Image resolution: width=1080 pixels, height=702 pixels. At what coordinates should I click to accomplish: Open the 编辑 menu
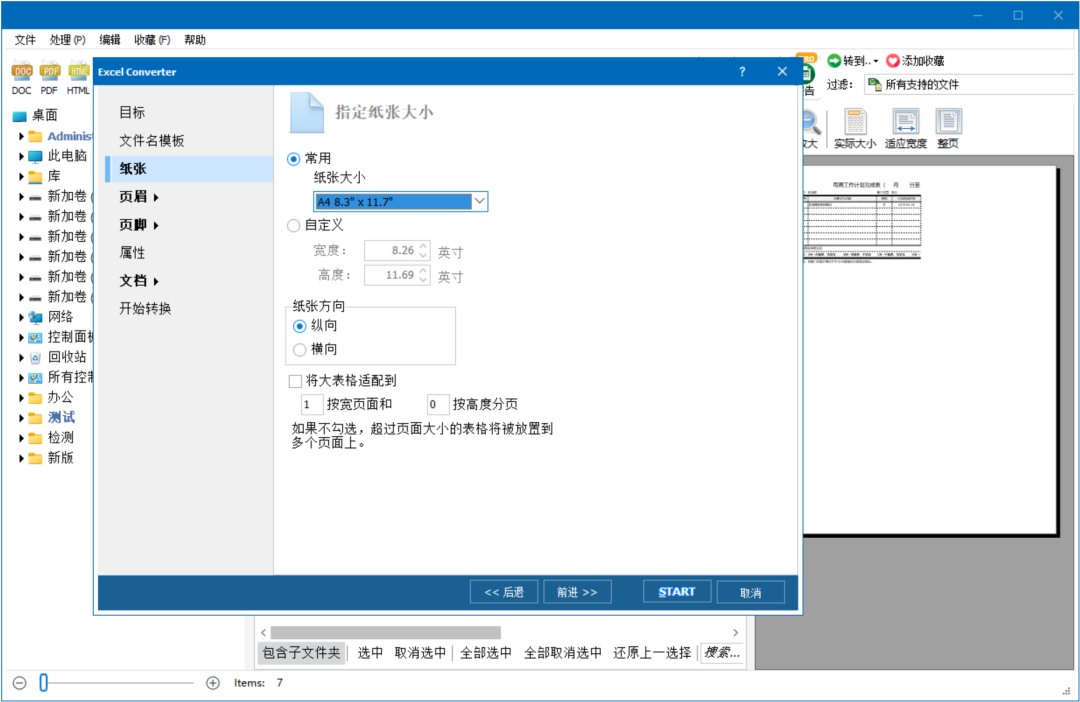coord(110,40)
